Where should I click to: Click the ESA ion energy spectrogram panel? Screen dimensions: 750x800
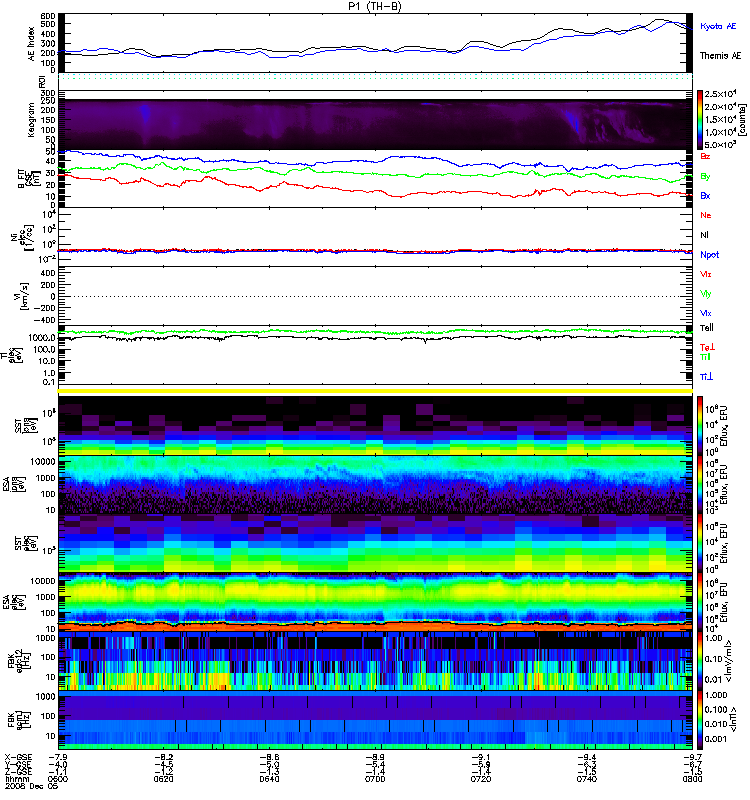tap(375, 485)
